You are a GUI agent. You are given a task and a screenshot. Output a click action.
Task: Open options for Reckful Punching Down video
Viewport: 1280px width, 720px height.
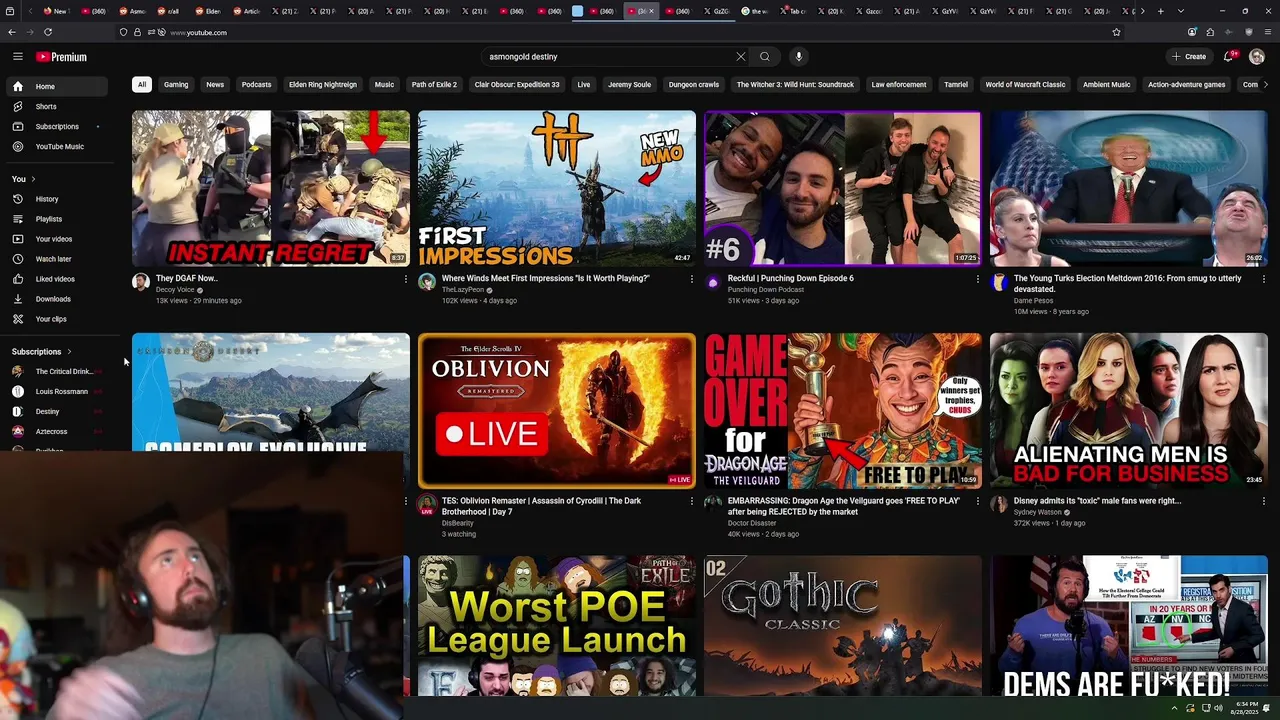click(x=977, y=279)
